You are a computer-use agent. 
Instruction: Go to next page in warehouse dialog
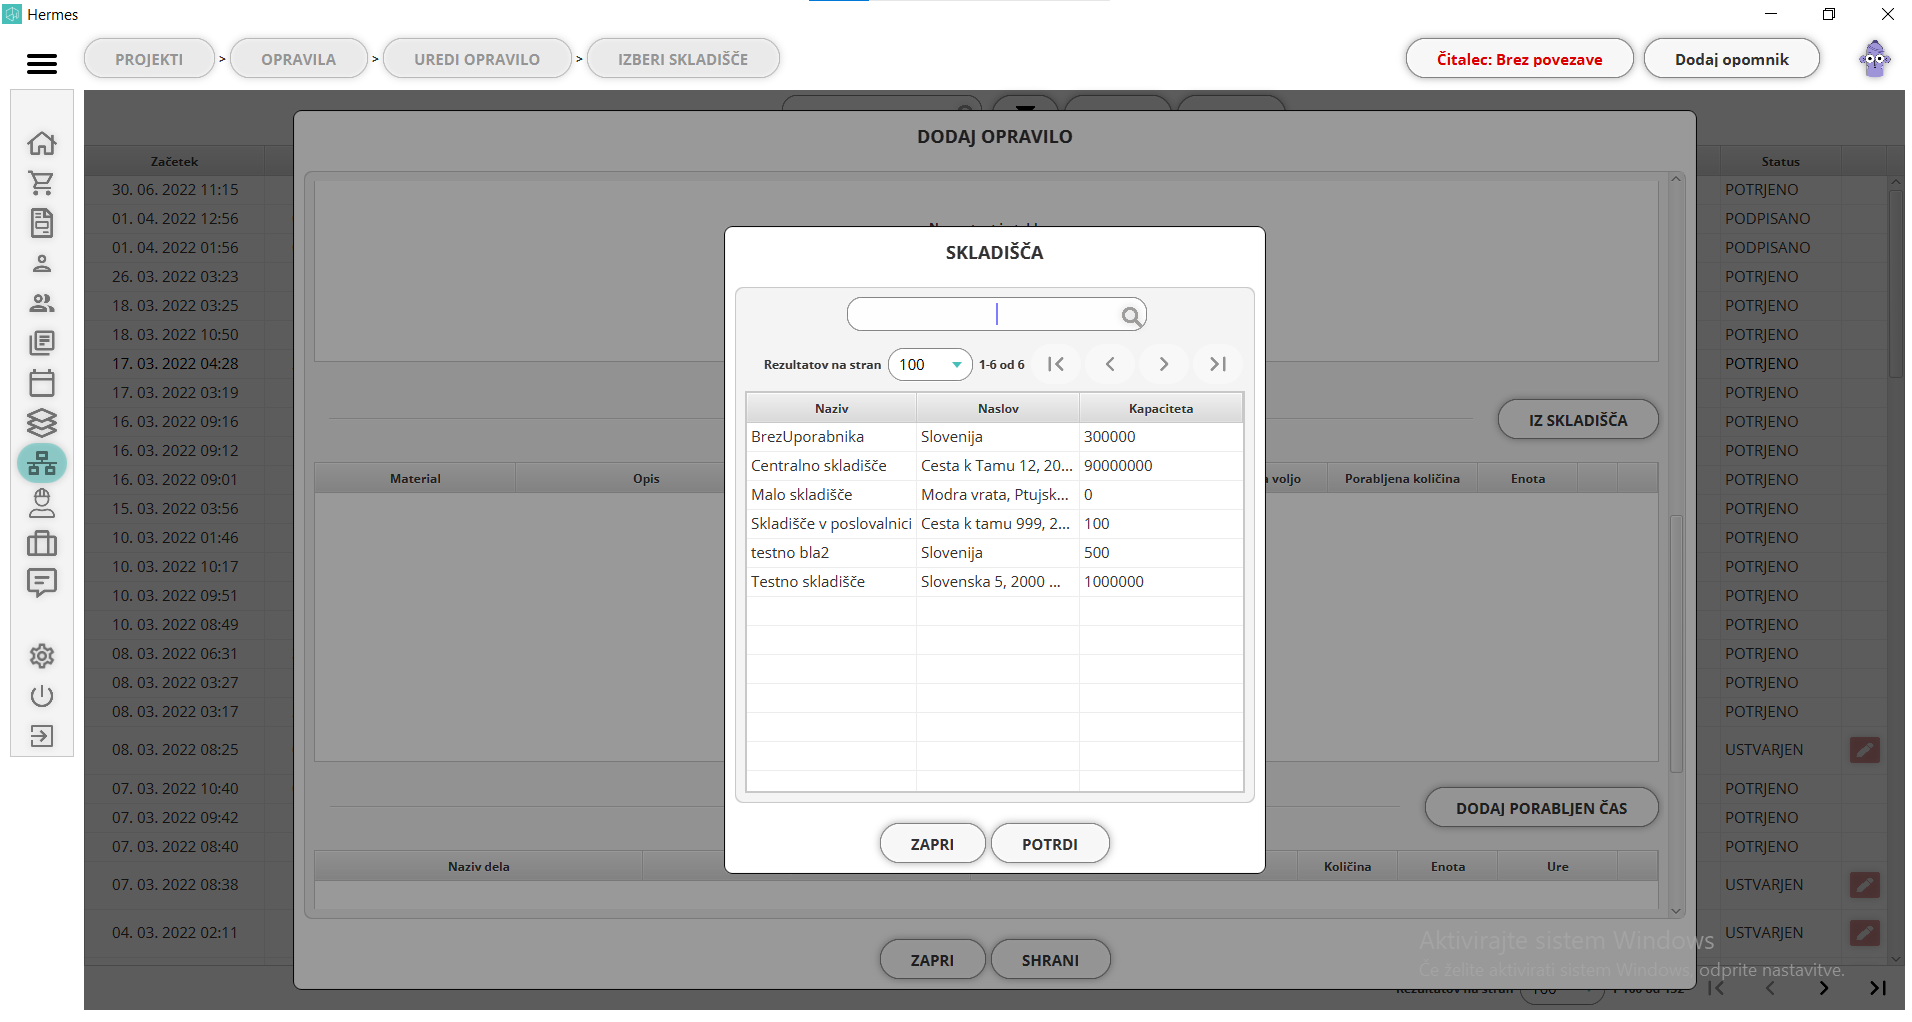tap(1164, 364)
